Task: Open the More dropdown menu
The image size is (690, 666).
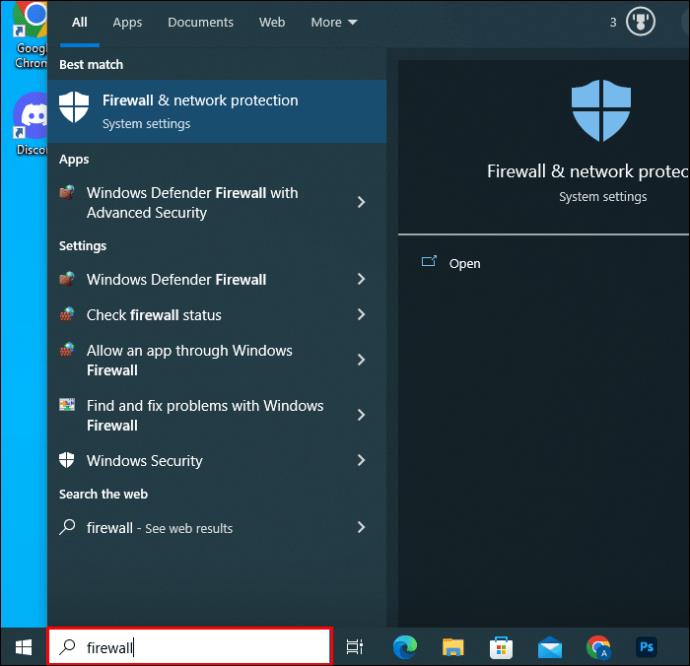Action: 334,22
